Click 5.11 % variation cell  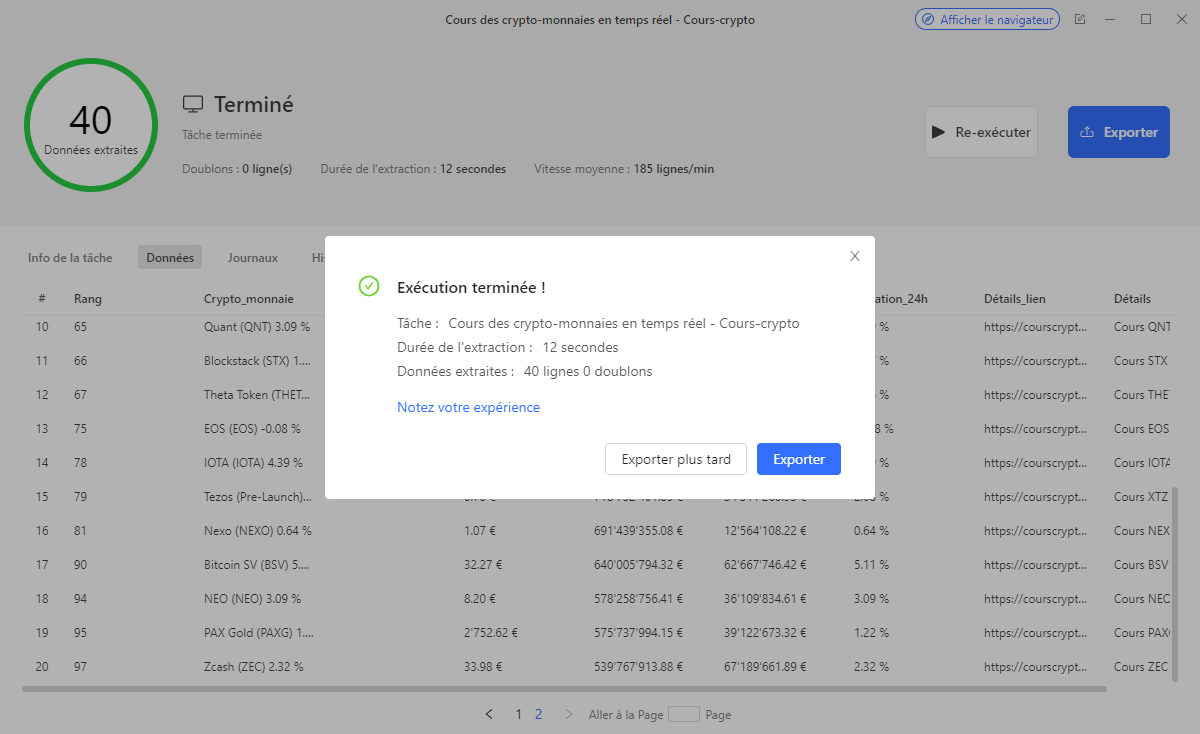pos(871,565)
